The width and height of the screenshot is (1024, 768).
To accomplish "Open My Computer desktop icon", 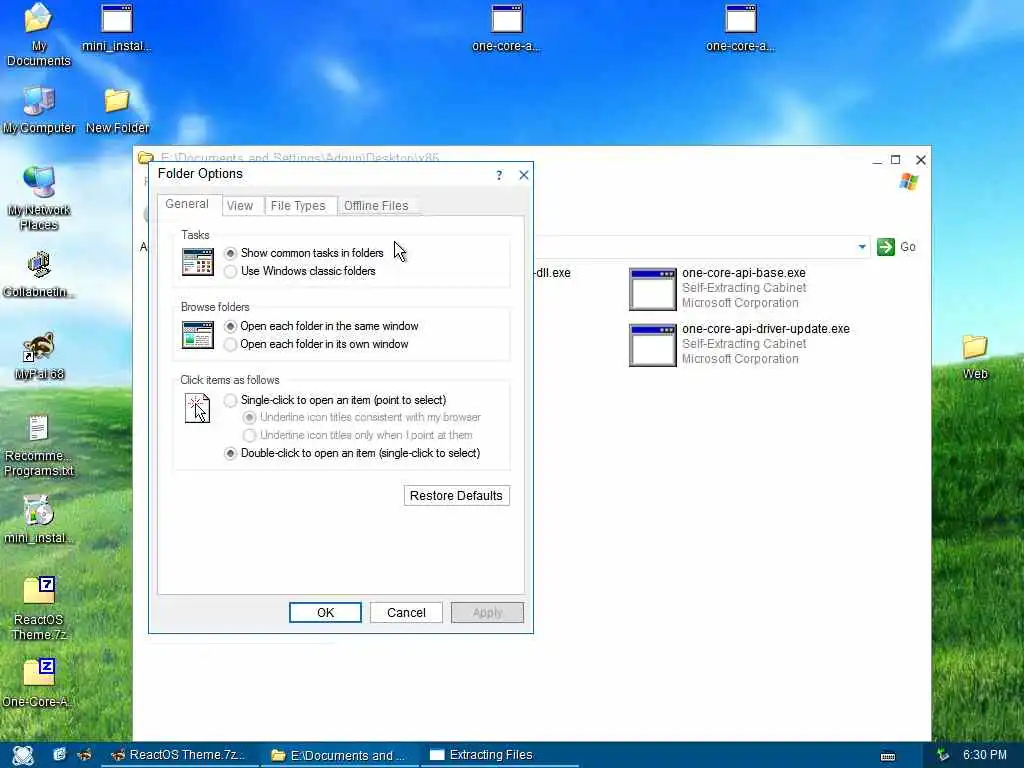I will pos(39,110).
